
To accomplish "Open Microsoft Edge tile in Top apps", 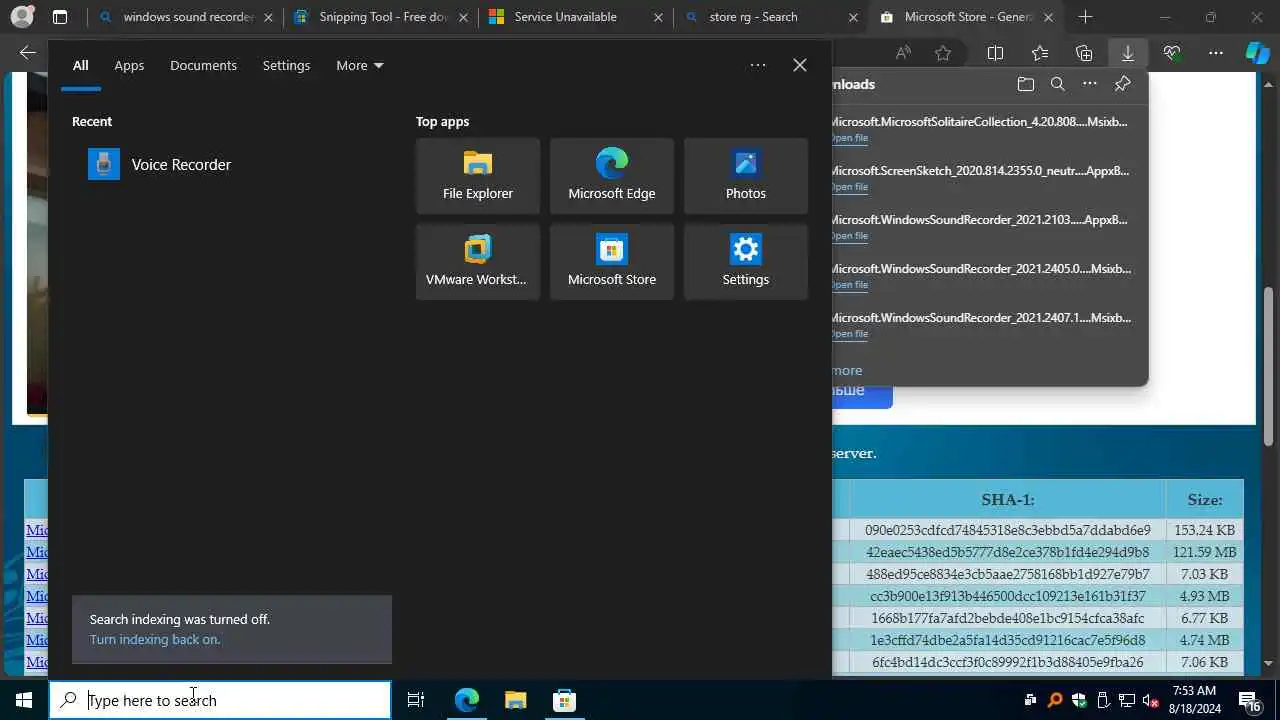I will [612, 176].
